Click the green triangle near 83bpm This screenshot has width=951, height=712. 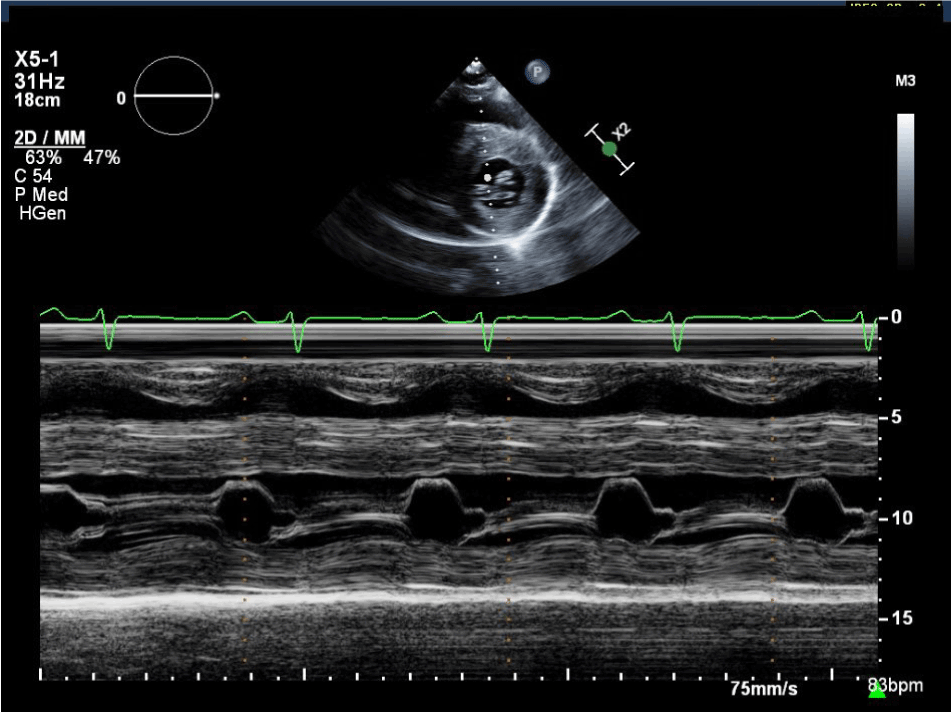coord(877,691)
